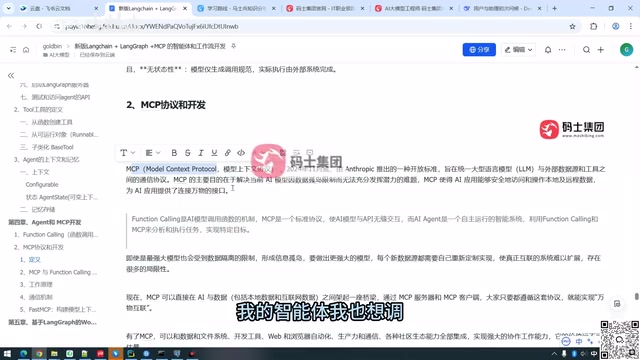
Task: Format selection as inline code
Action: coord(241,153)
